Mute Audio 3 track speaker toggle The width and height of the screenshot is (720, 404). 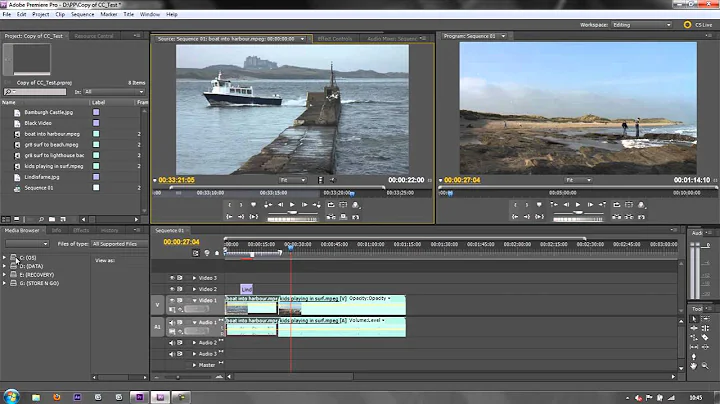tap(172, 354)
